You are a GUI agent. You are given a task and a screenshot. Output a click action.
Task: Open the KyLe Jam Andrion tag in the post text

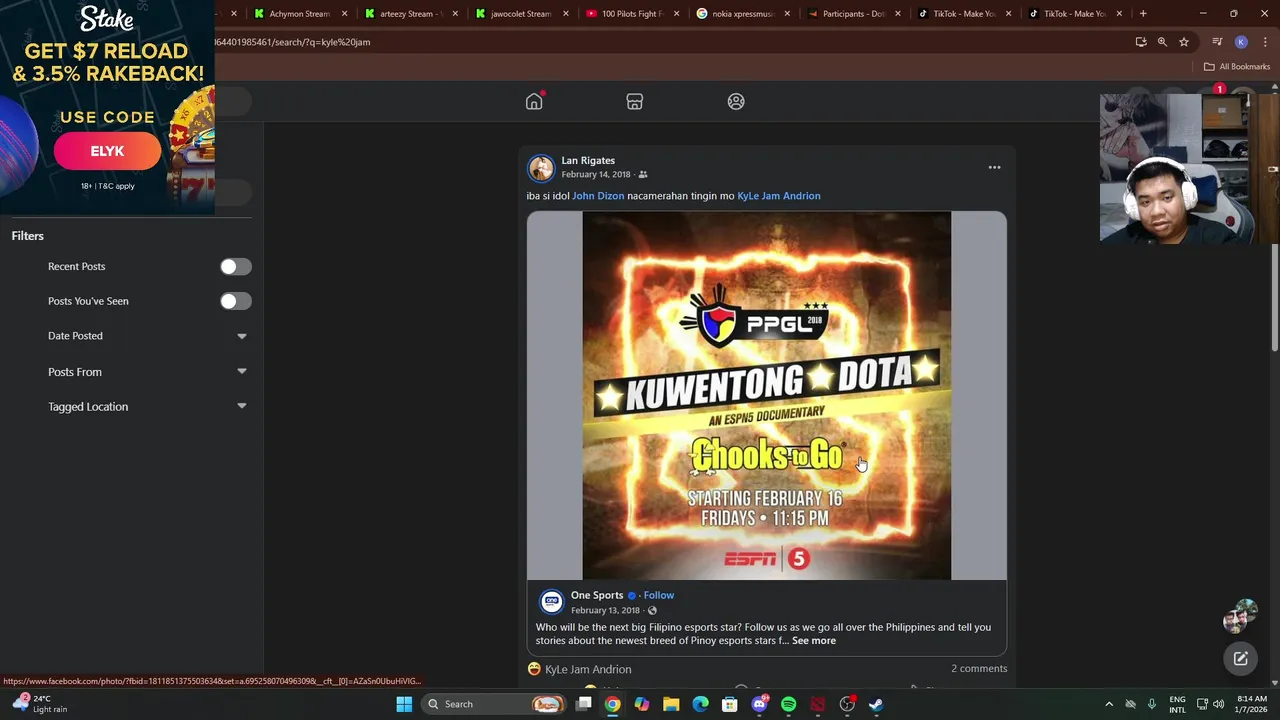tap(778, 196)
